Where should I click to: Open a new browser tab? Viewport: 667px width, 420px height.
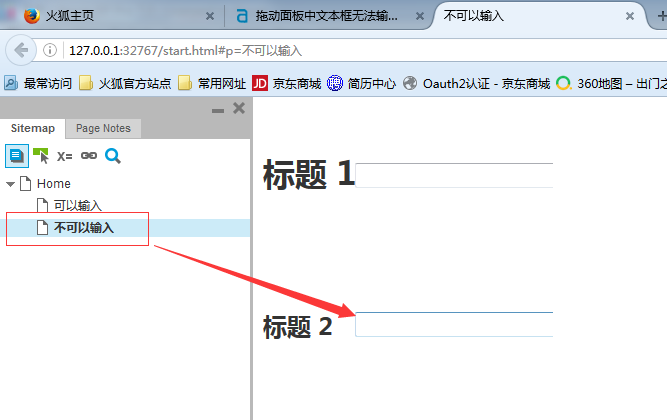[x=661, y=16]
